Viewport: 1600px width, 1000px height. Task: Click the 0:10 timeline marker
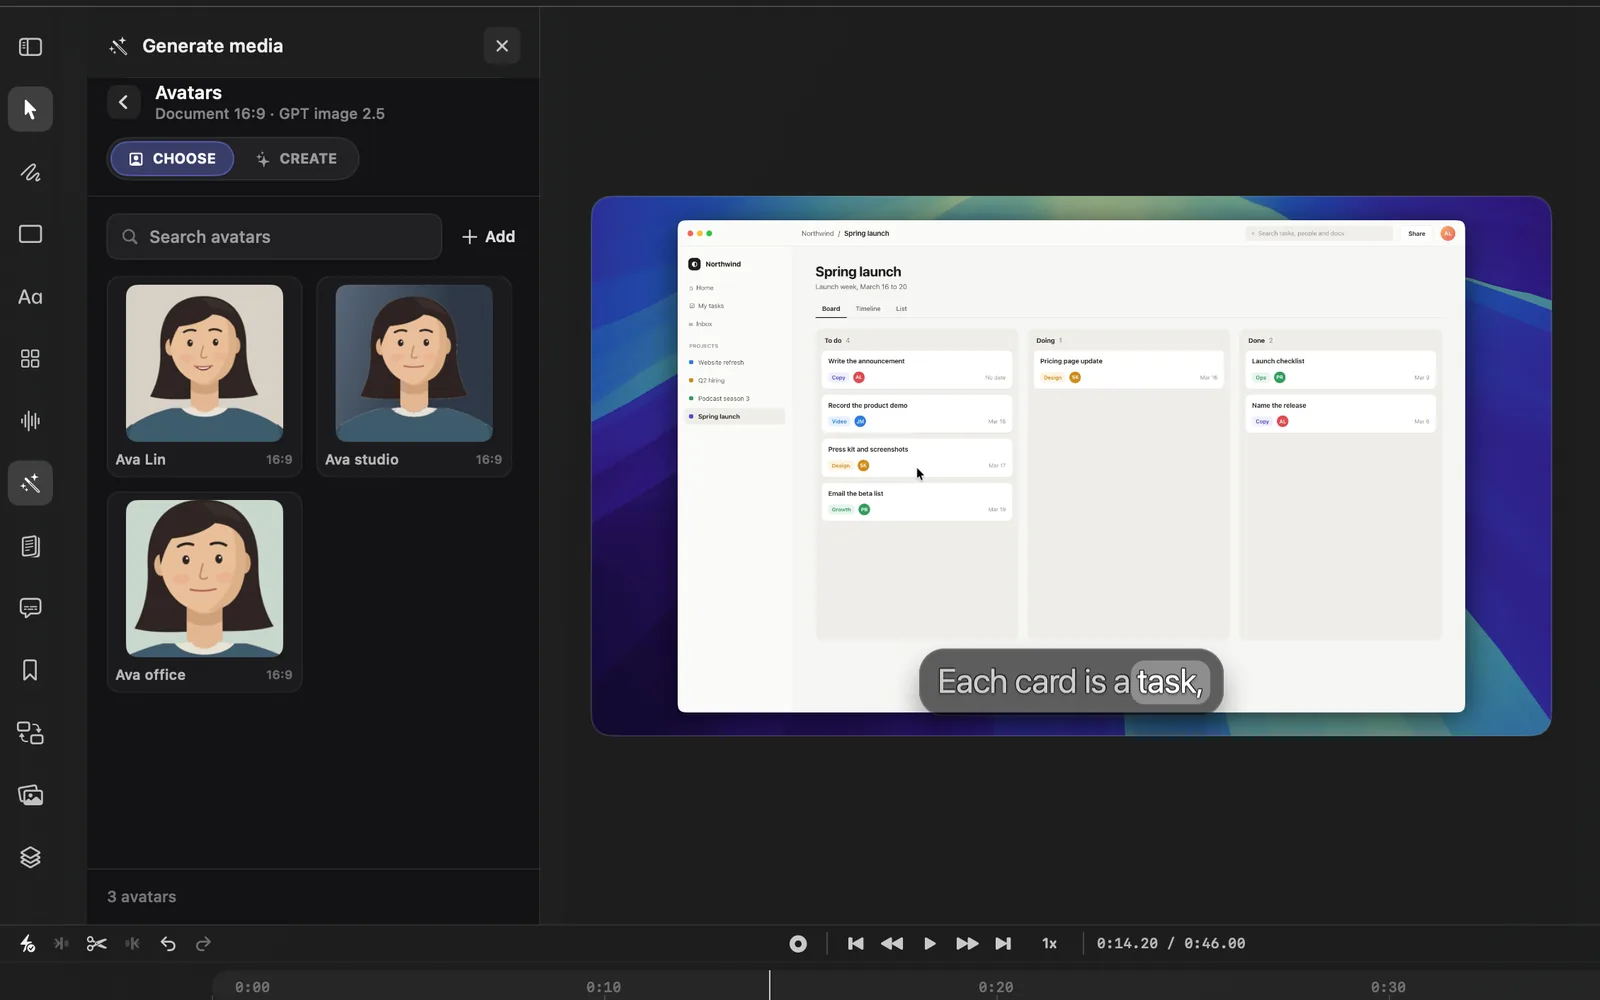tap(604, 987)
